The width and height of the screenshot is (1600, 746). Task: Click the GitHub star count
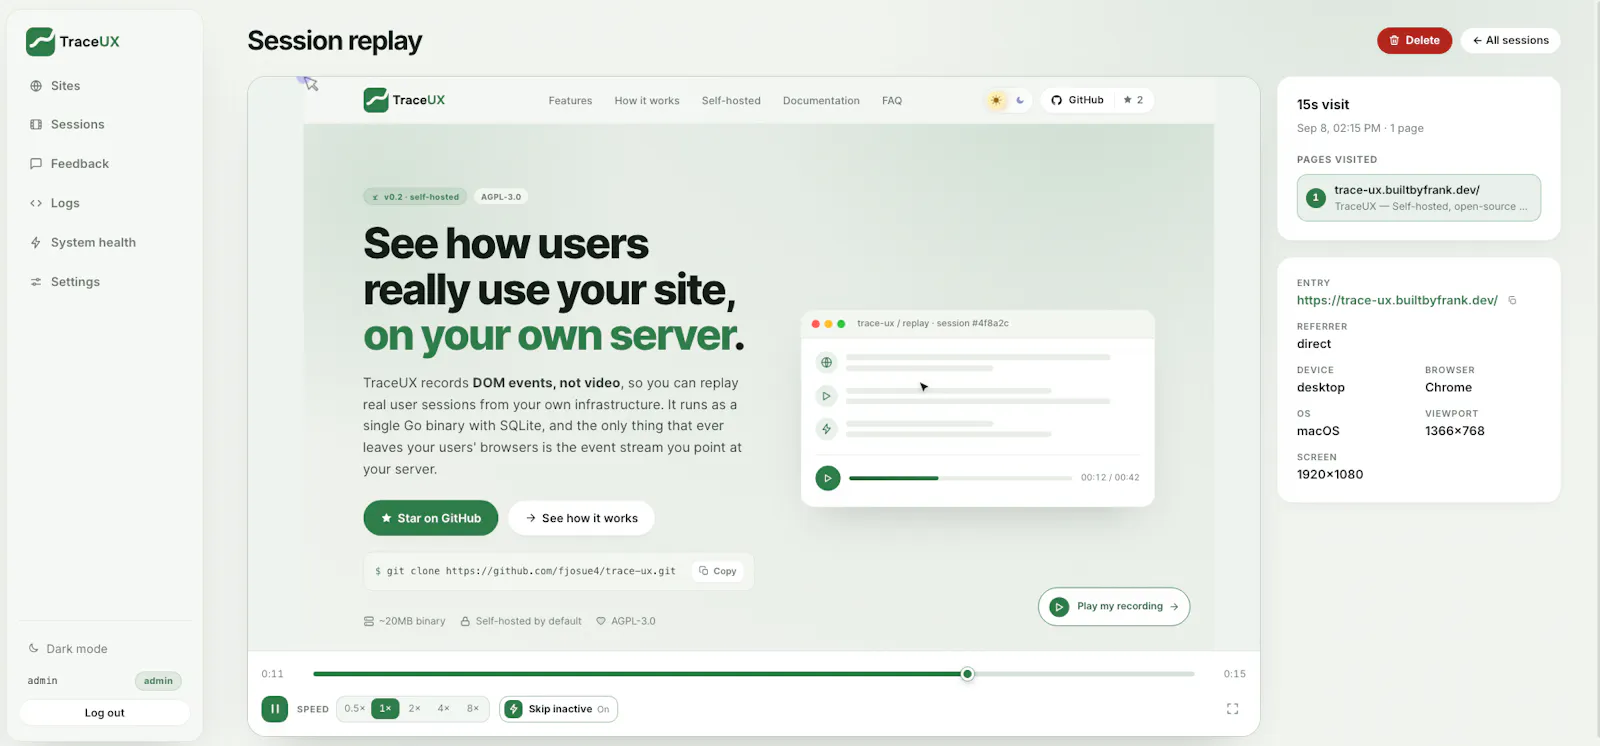tap(1133, 100)
